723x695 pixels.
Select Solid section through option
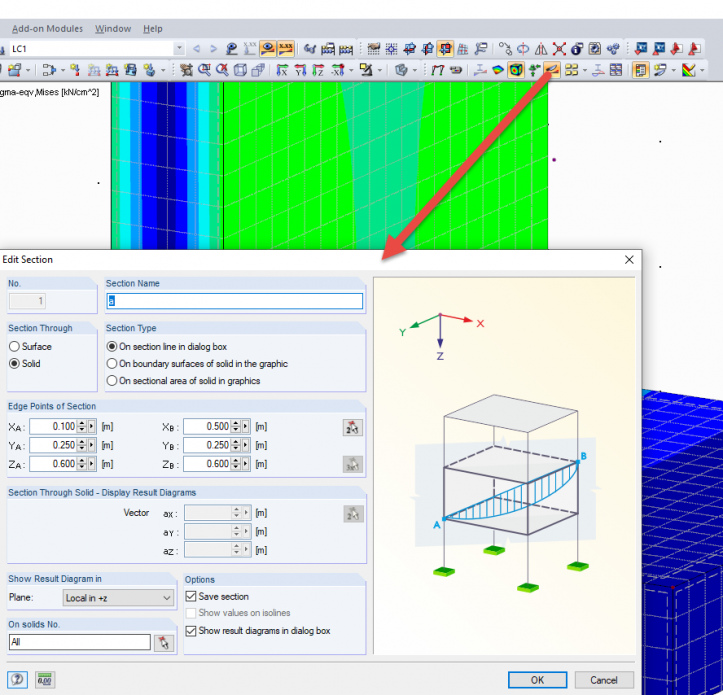point(25,363)
